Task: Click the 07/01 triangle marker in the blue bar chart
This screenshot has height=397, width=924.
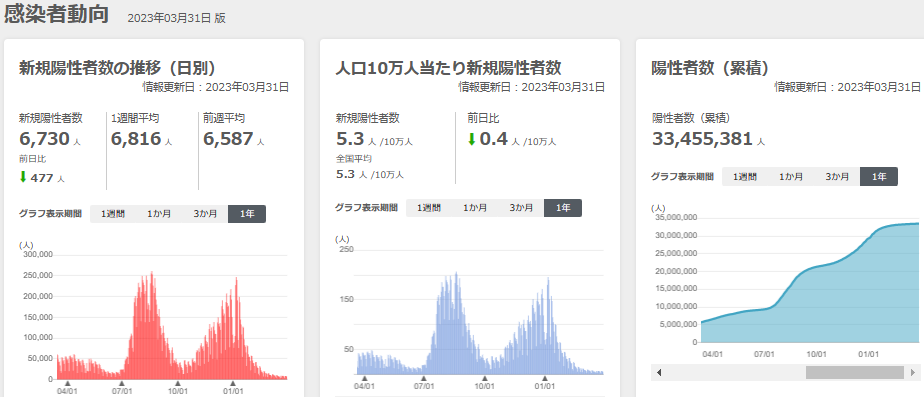Action: pos(424,379)
